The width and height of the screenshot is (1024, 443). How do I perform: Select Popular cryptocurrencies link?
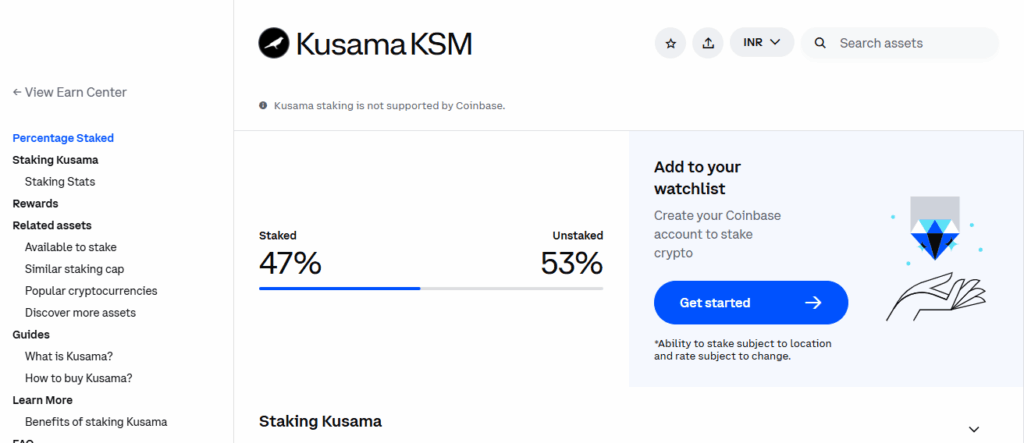pos(91,291)
